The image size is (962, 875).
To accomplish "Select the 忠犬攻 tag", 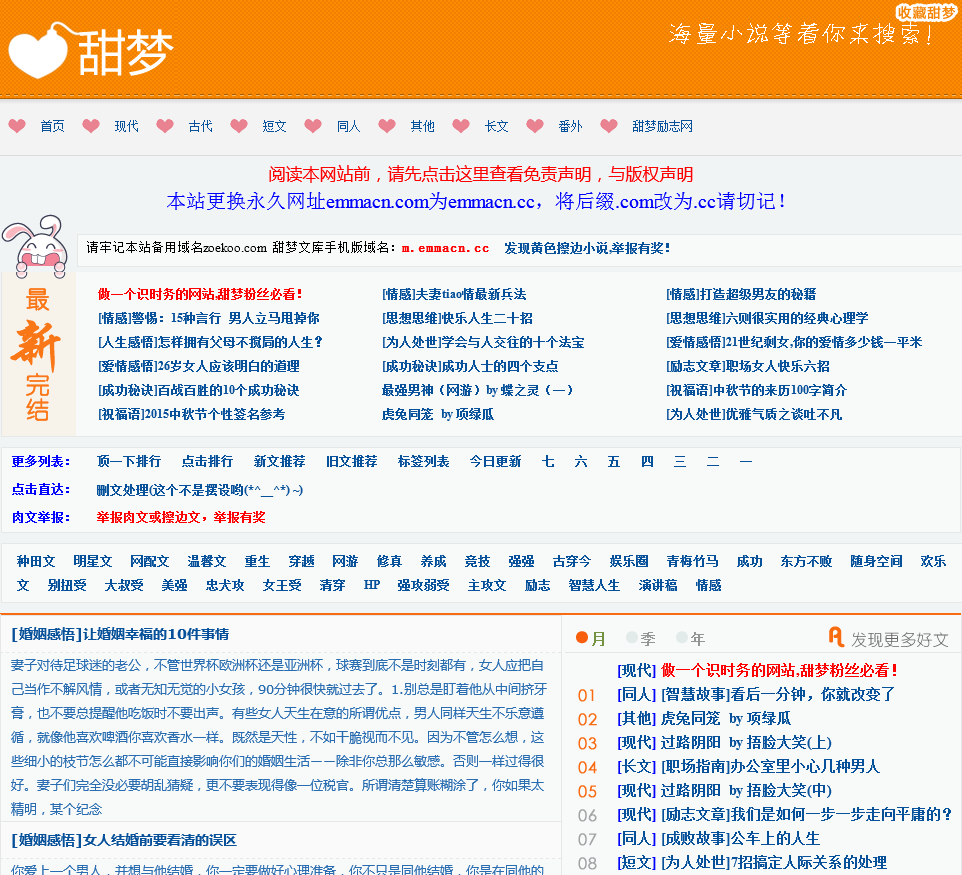I will [225, 585].
